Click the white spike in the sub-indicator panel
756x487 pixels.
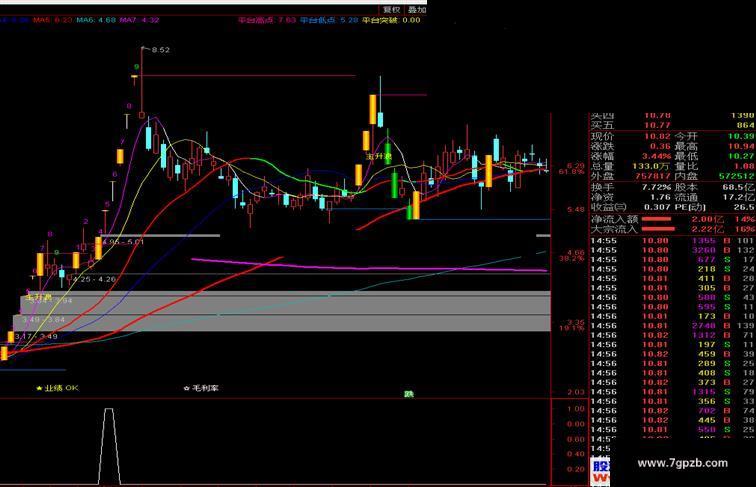109,446
